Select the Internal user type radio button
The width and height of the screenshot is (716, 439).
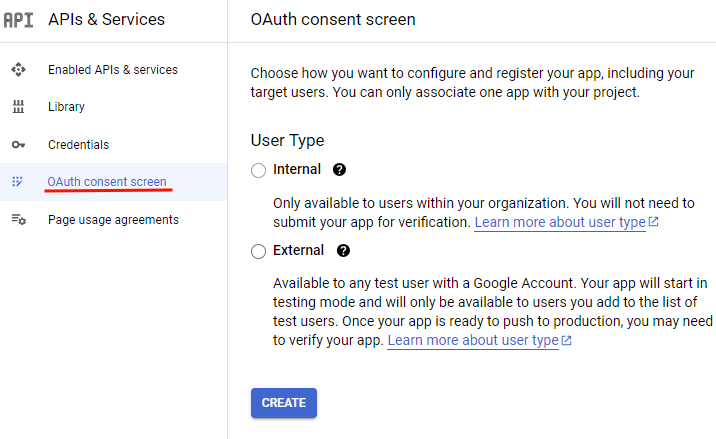click(259, 171)
